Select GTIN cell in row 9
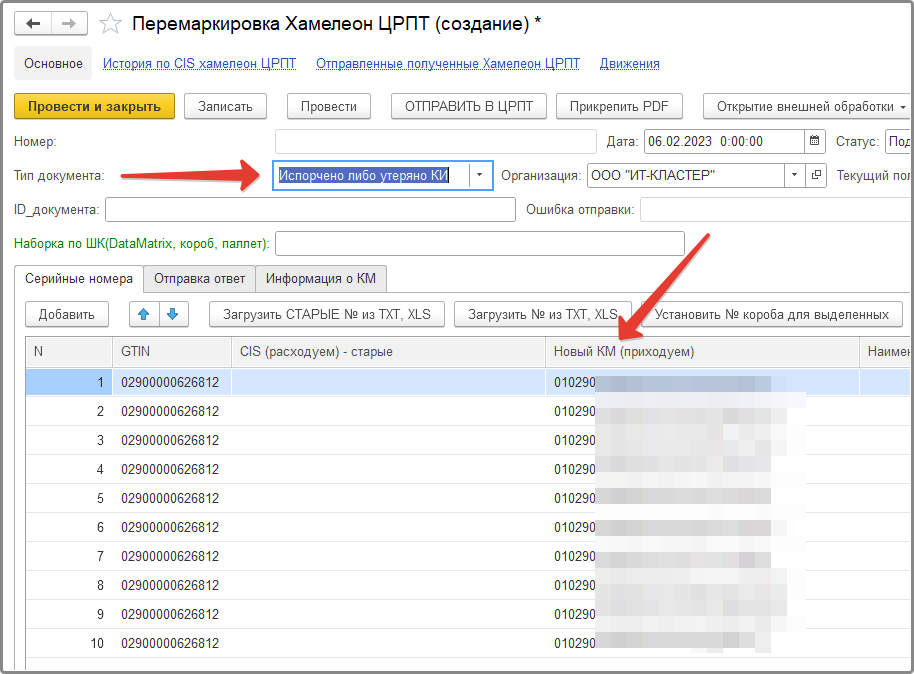The image size is (914, 674). [x=172, y=614]
